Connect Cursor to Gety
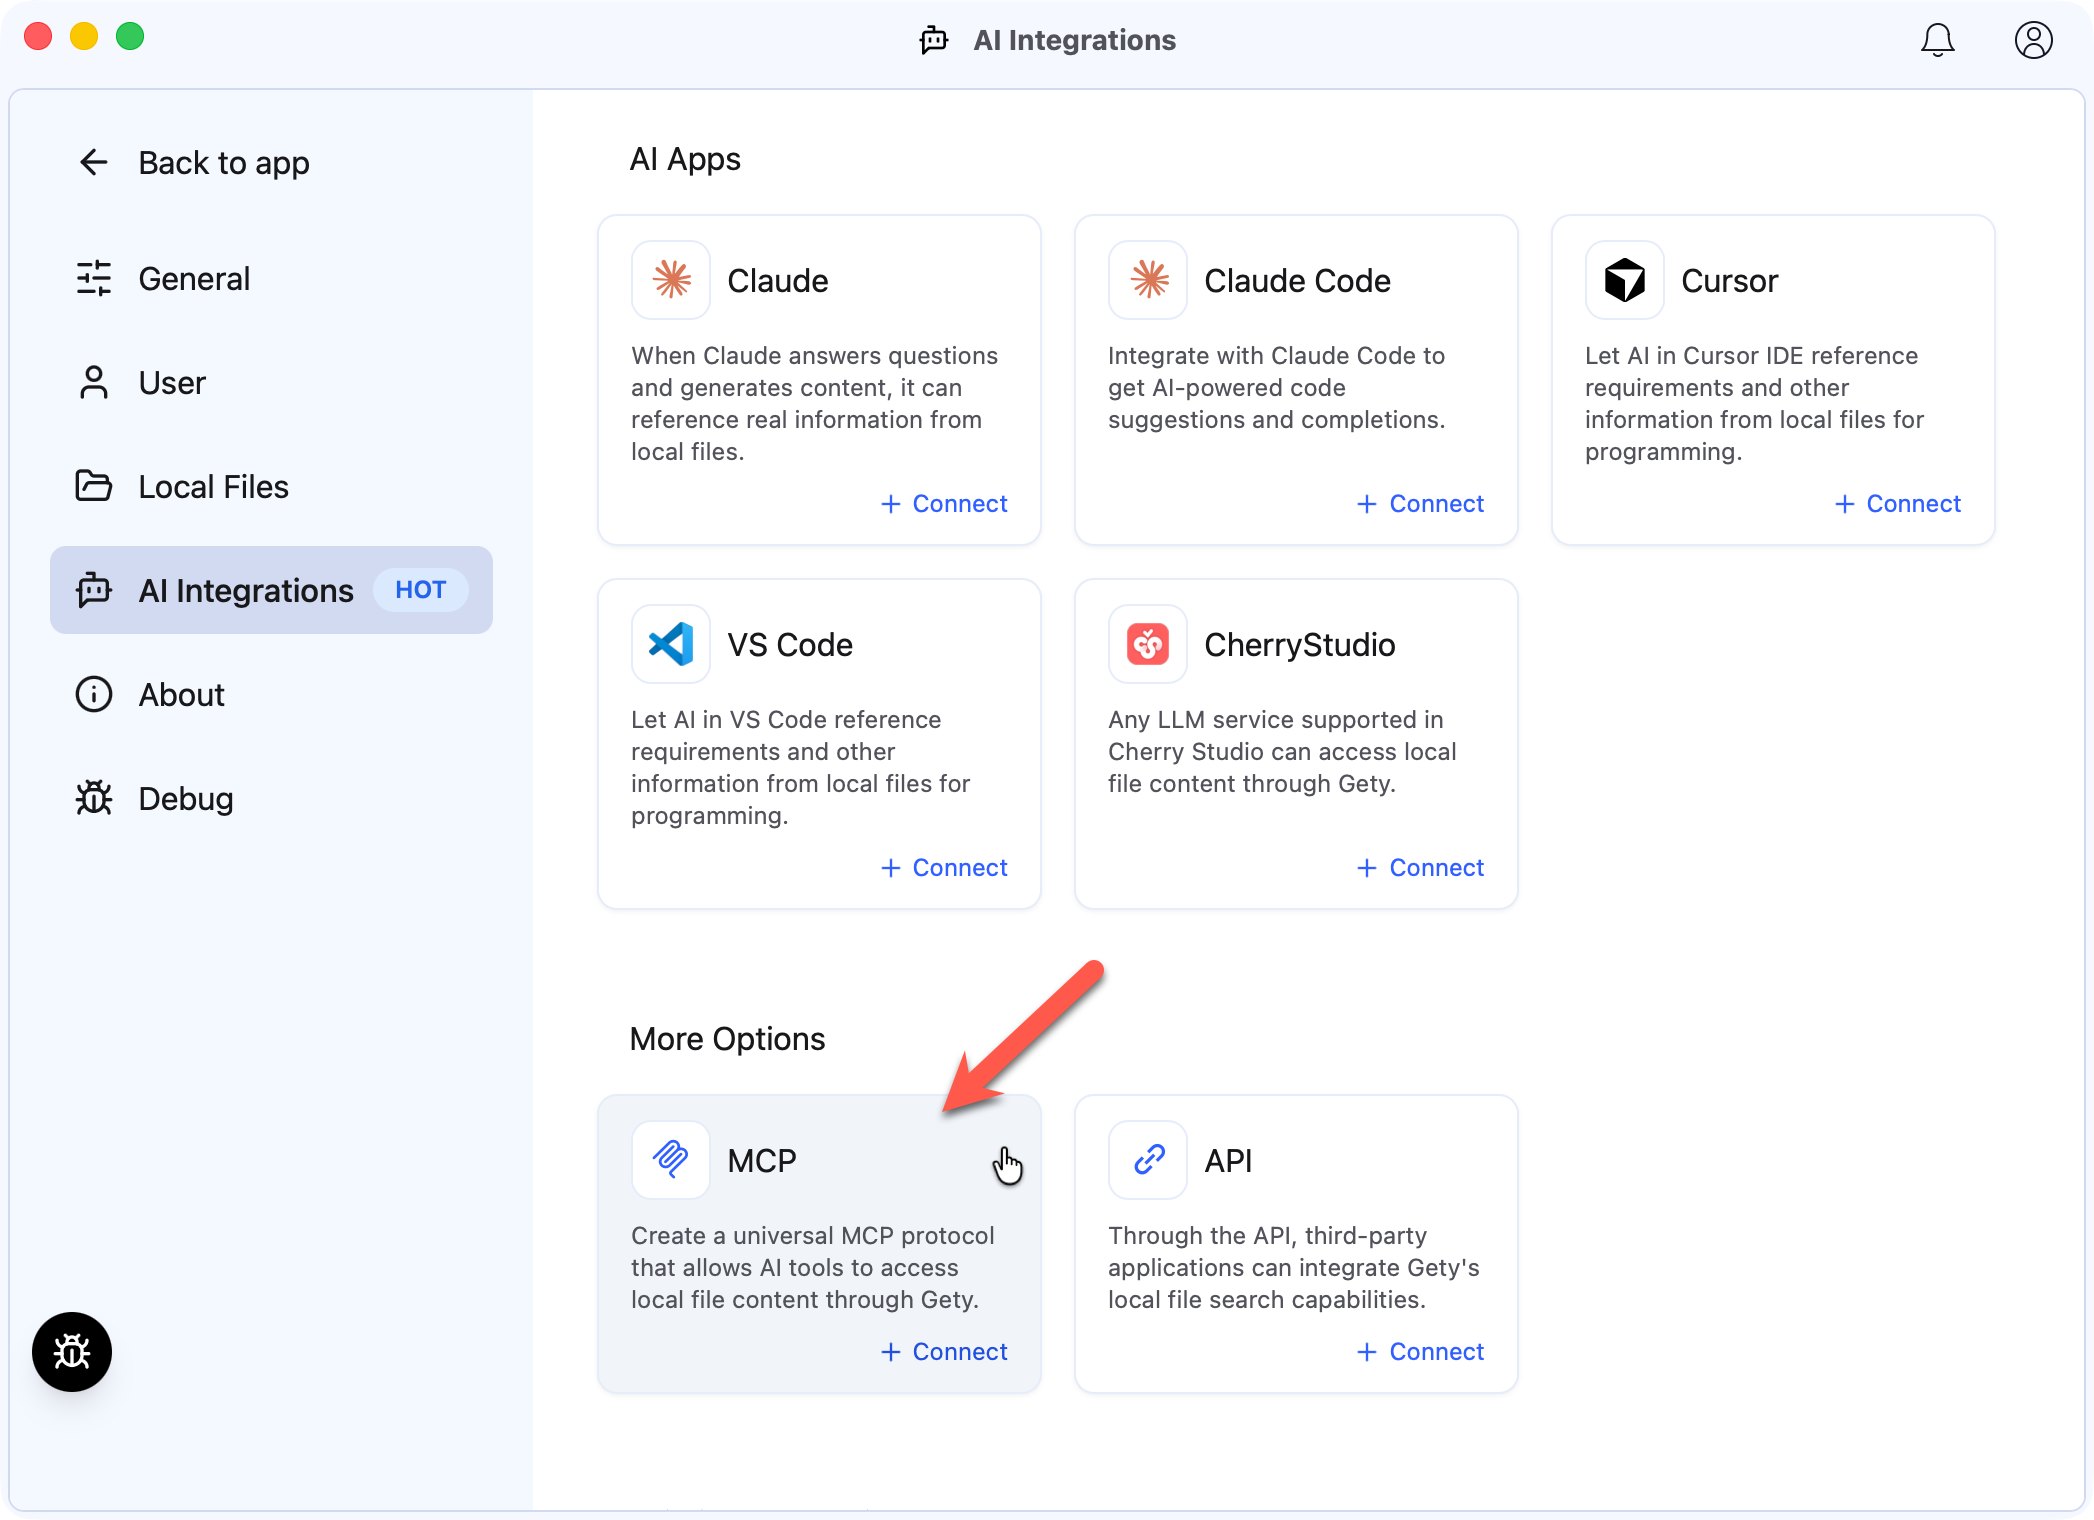 tap(1897, 503)
